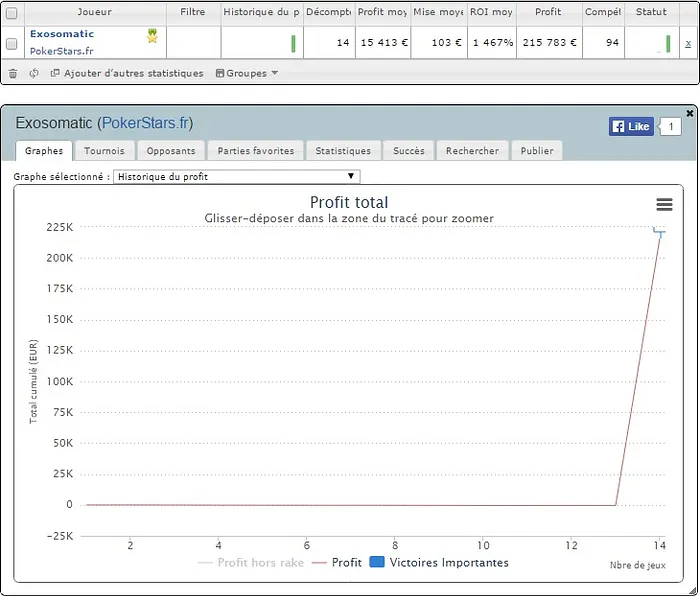Click the green status bar indicator
The height and width of the screenshot is (596, 700).
[668, 44]
